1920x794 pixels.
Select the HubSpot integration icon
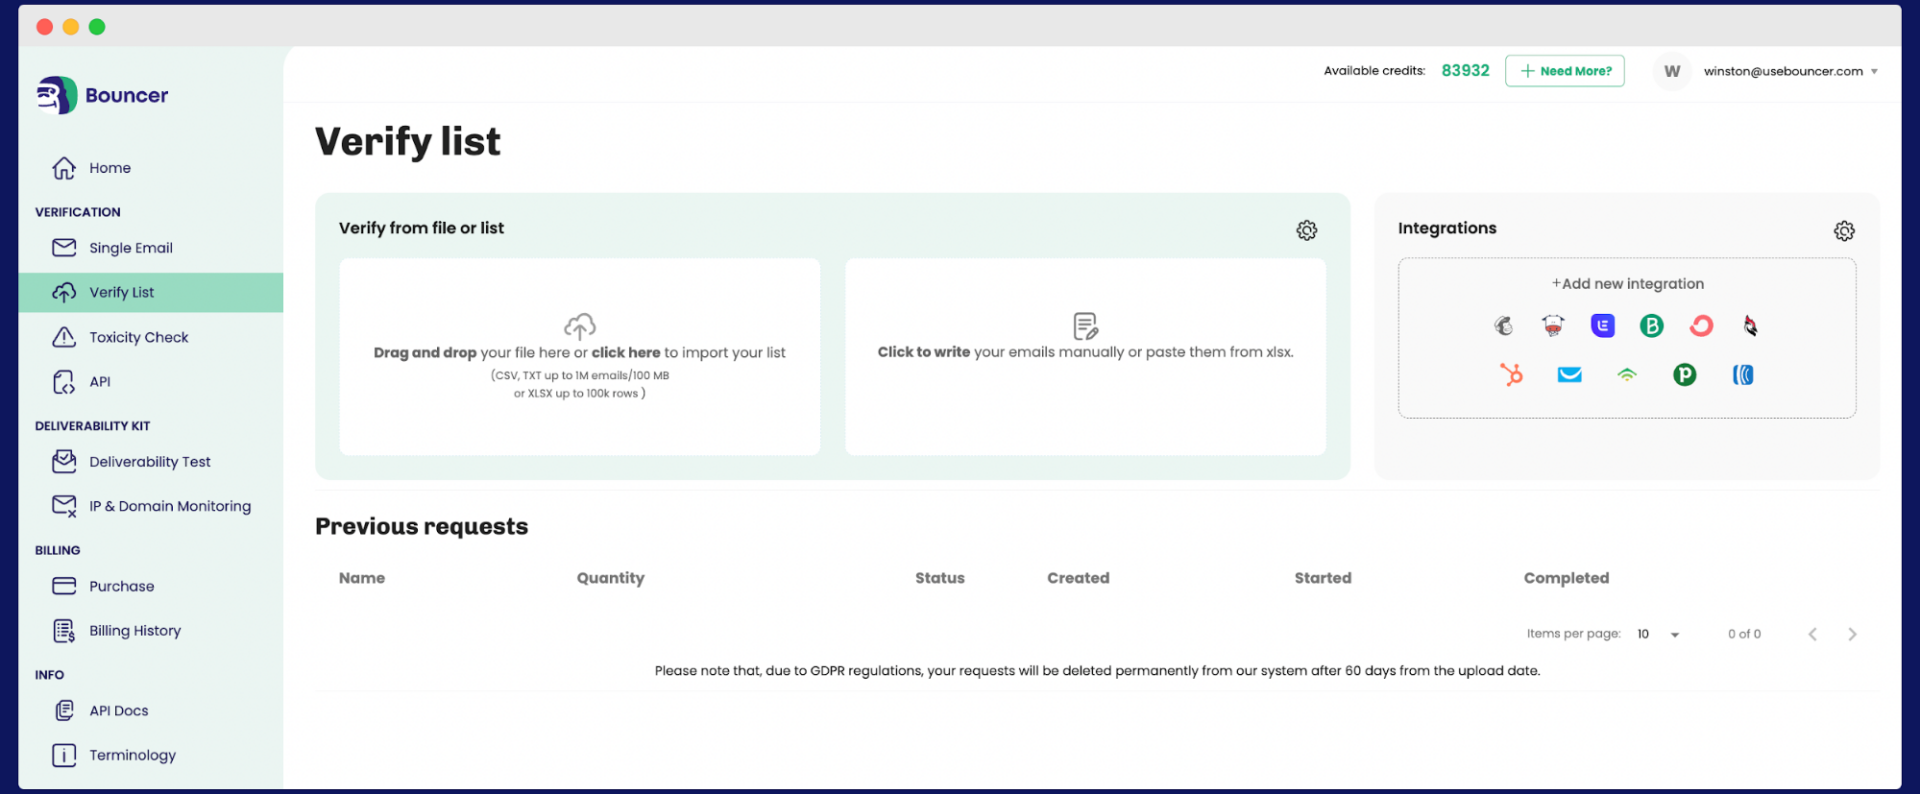click(1511, 374)
